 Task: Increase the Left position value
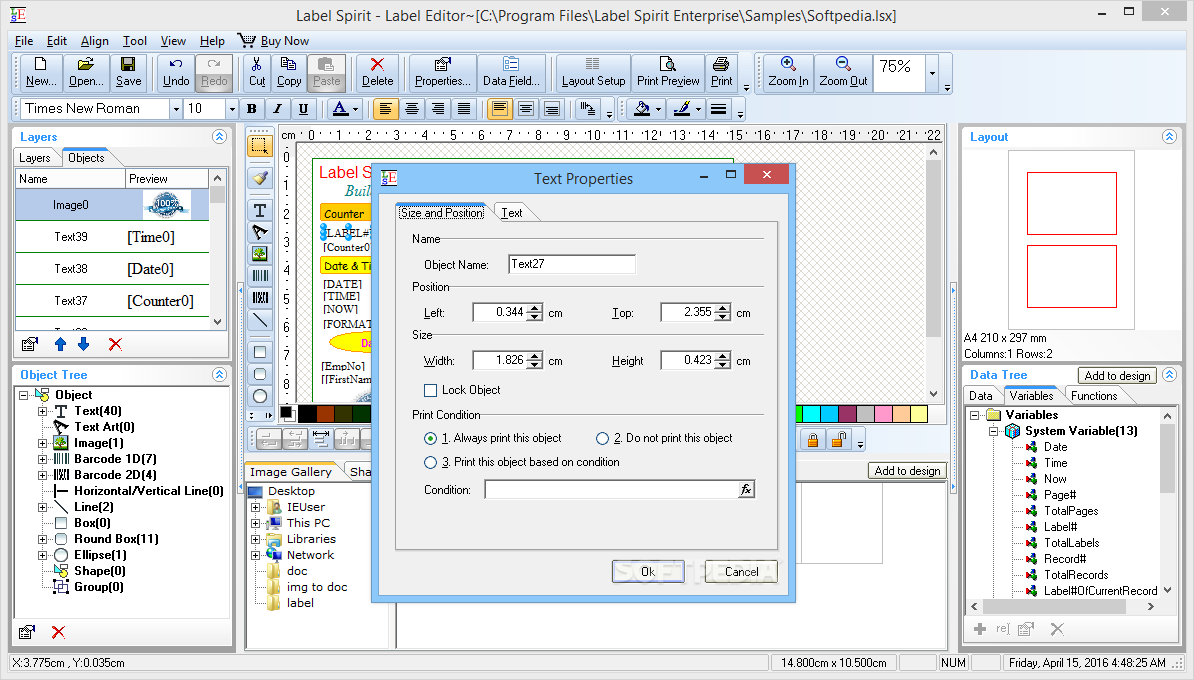point(535,308)
